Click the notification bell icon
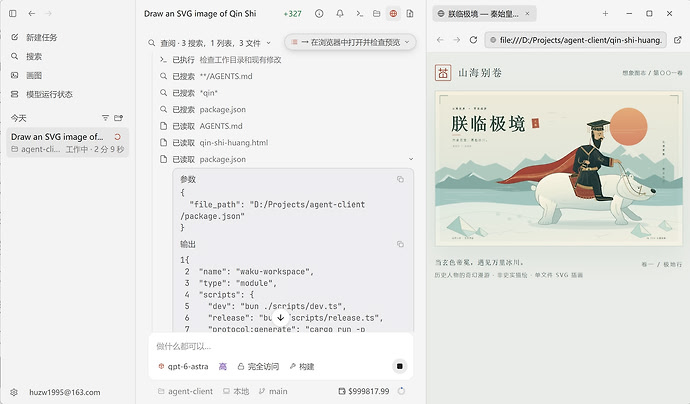The width and height of the screenshot is (690, 404). tap(340, 14)
